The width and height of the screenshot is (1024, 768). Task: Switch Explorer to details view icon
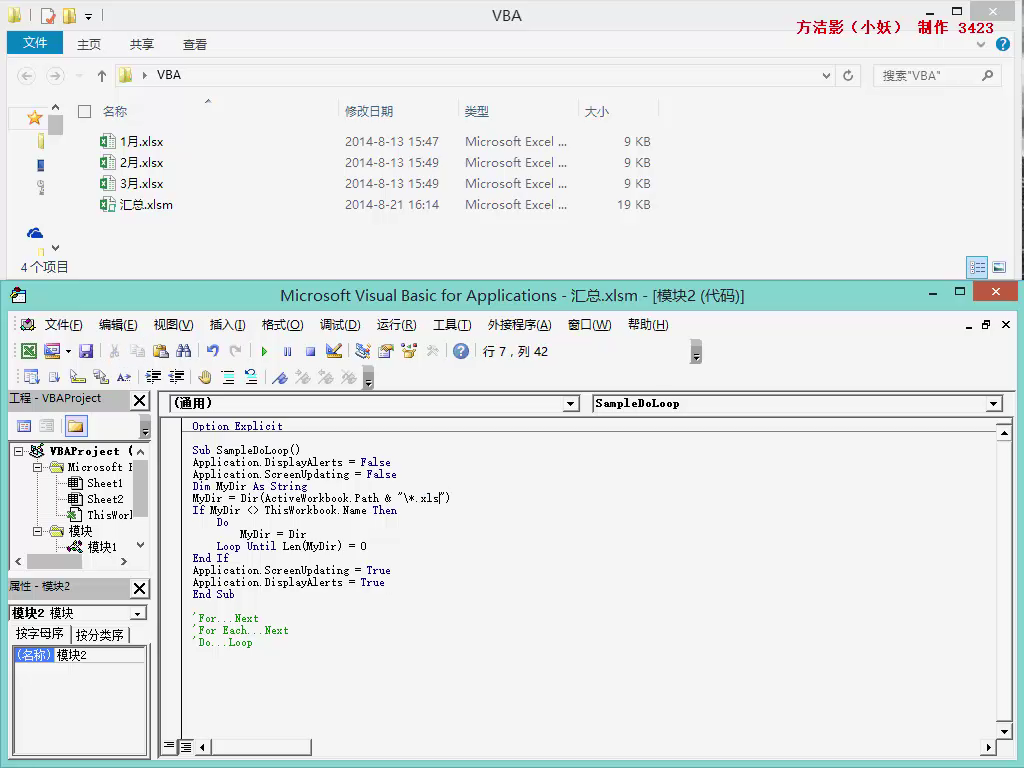(977, 267)
